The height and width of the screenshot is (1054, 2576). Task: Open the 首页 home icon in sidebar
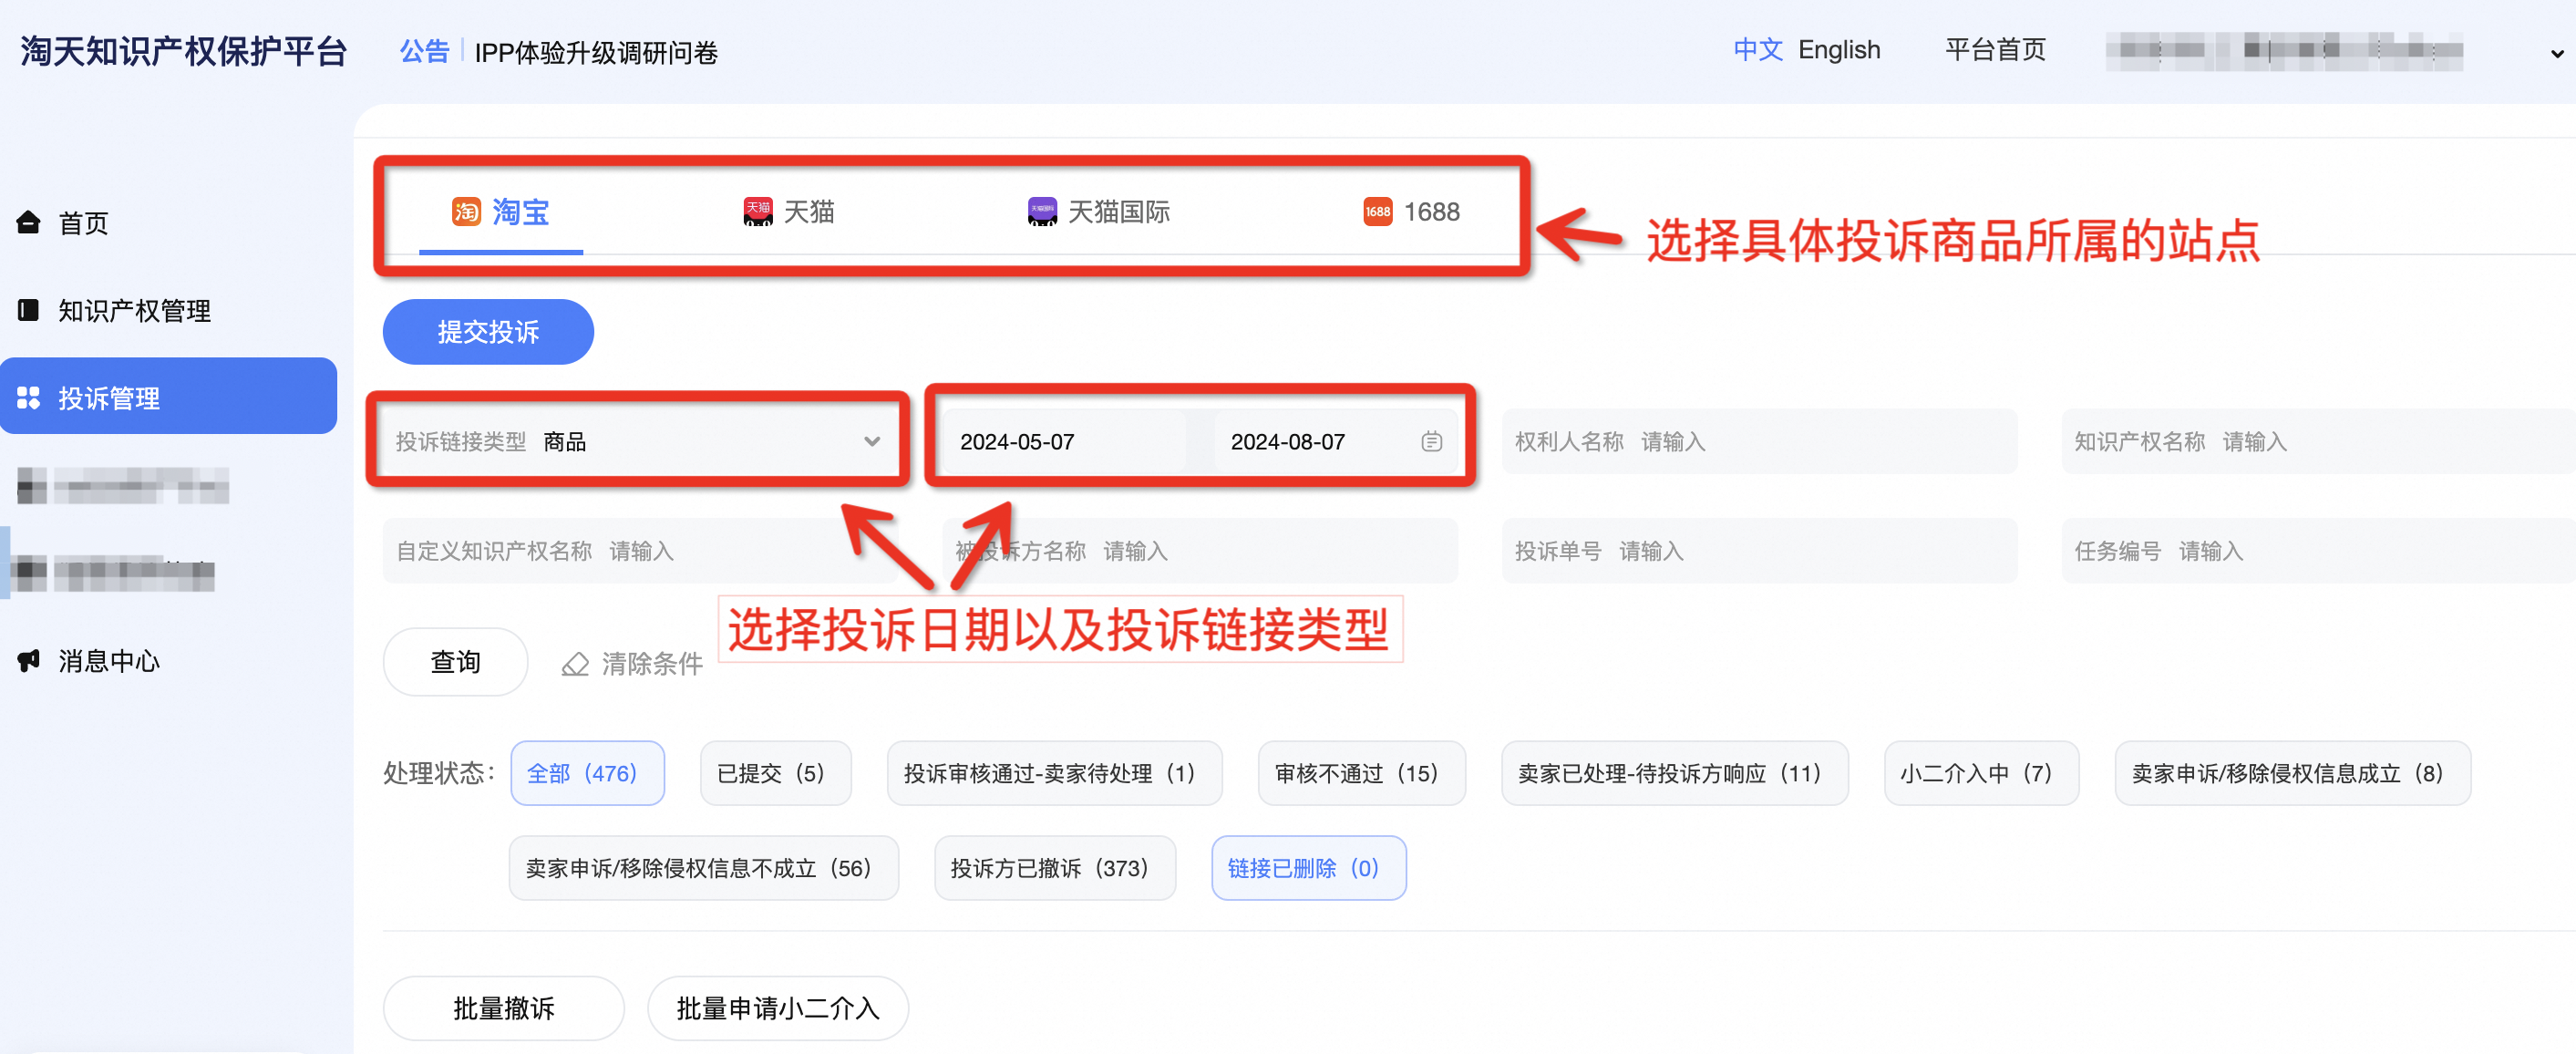[x=28, y=222]
